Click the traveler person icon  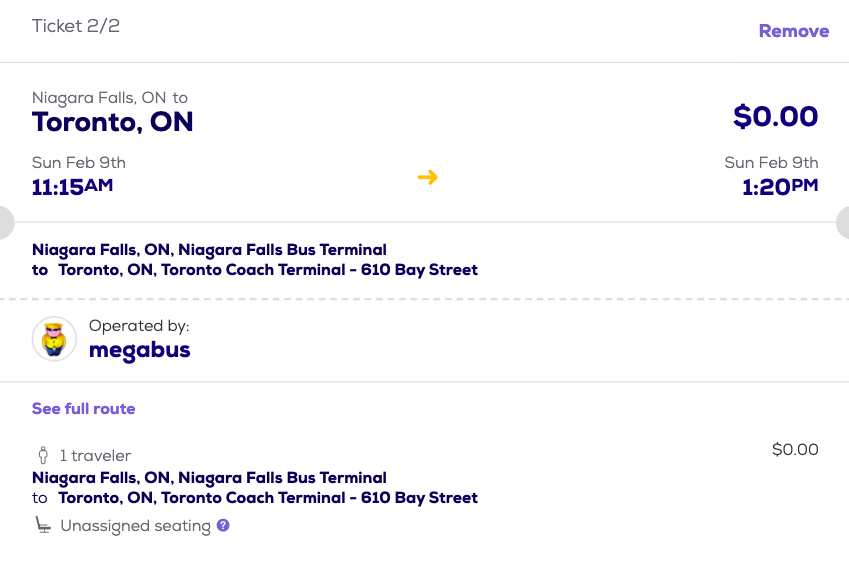coord(43,455)
